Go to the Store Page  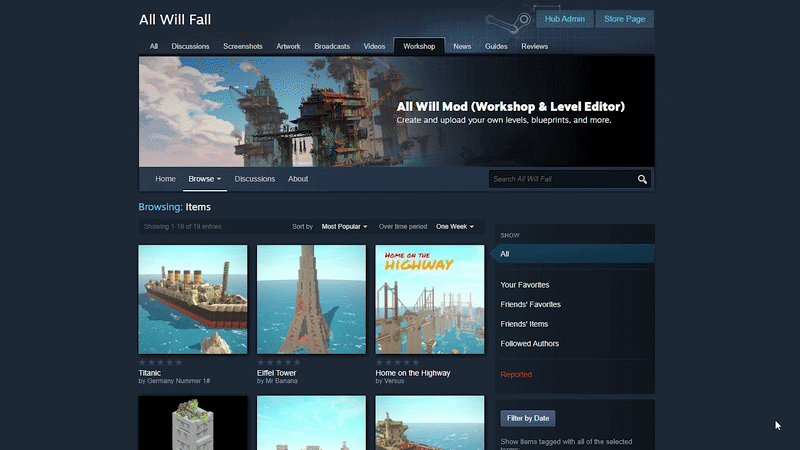pyautogui.click(x=624, y=19)
